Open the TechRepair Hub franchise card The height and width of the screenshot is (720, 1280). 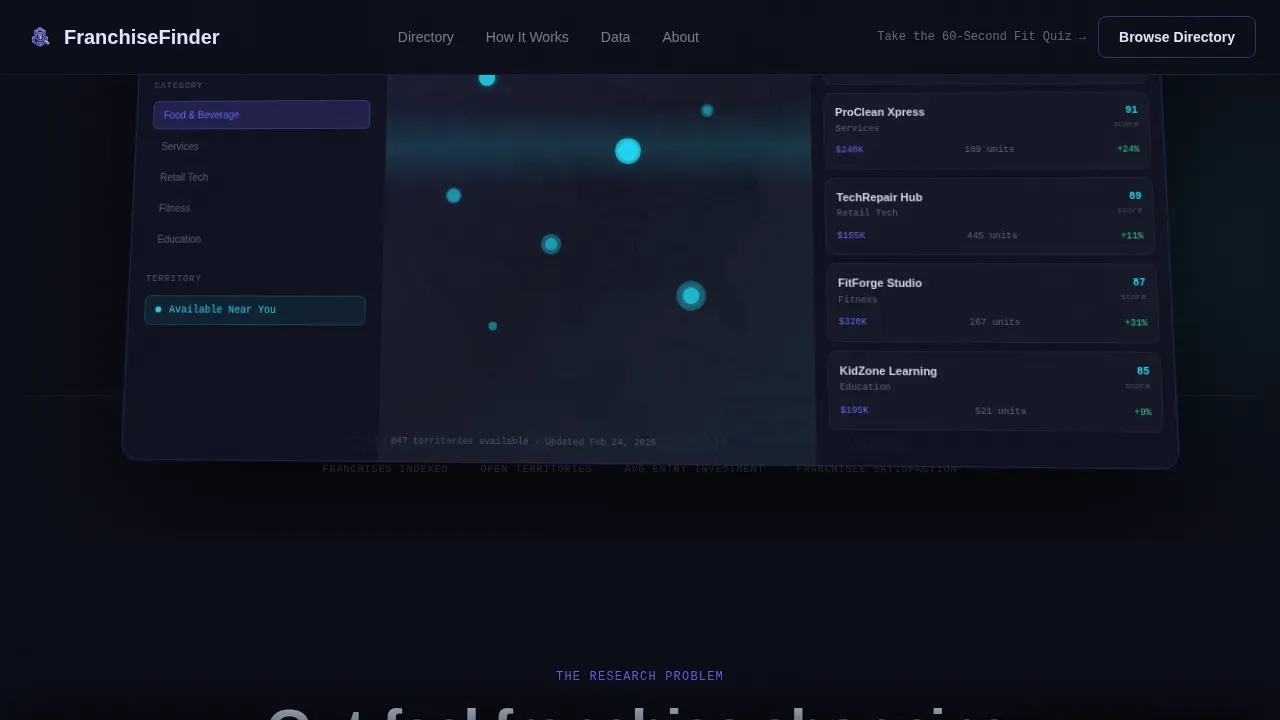pyautogui.click(x=989, y=216)
